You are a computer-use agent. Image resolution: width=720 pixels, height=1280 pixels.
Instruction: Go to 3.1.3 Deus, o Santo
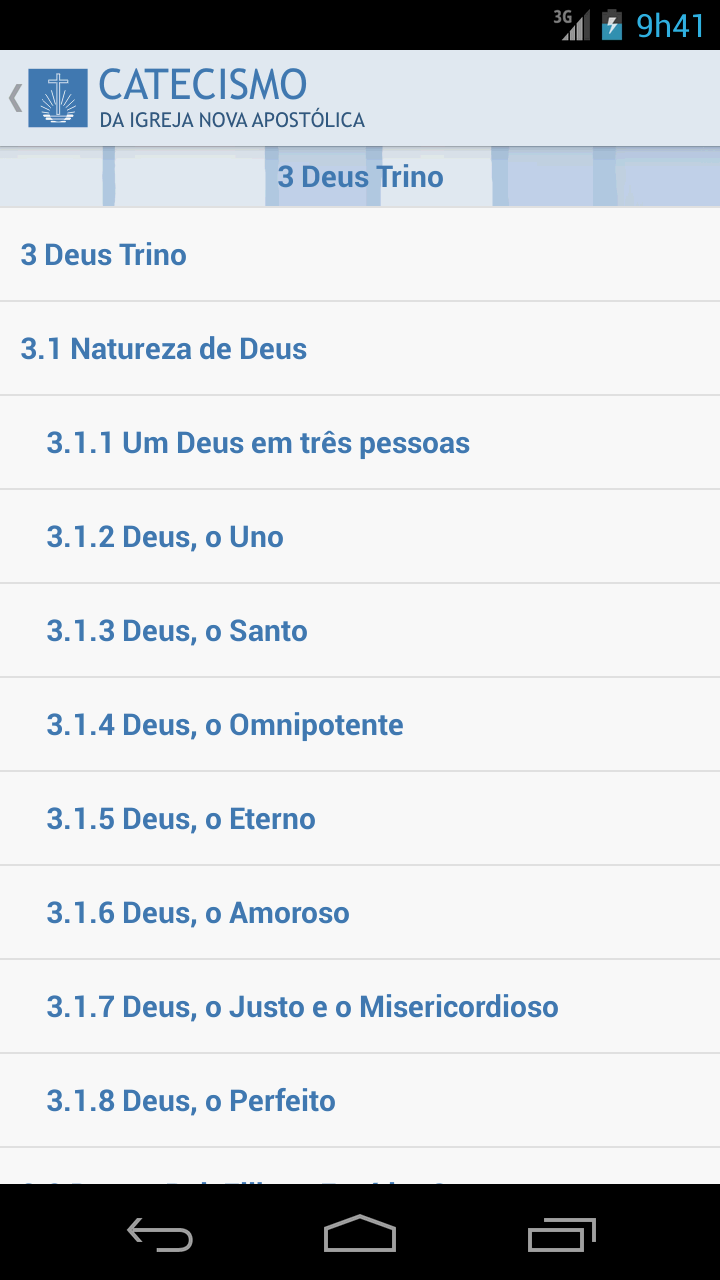pos(360,631)
